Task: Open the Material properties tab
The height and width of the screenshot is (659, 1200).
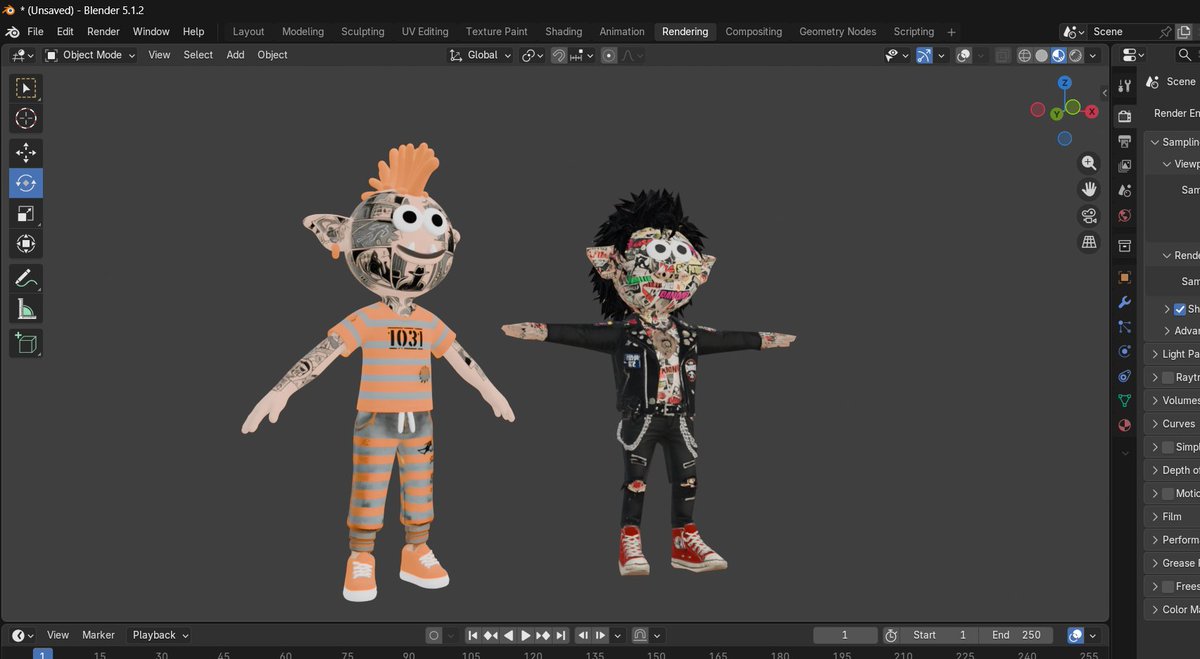Action: click(x=1125, y=425)
